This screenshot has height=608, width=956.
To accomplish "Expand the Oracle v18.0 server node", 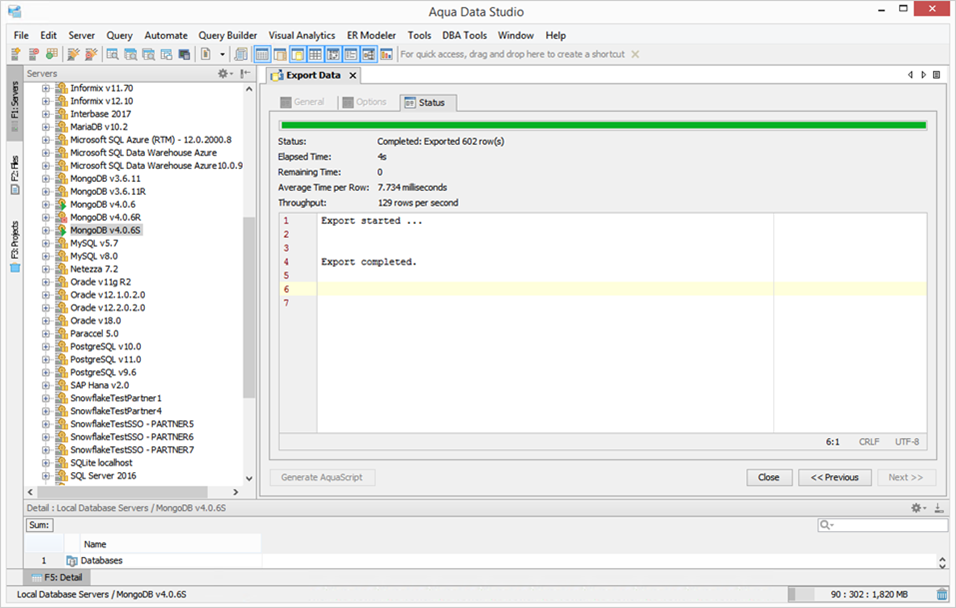I will [x=46, y=321].
